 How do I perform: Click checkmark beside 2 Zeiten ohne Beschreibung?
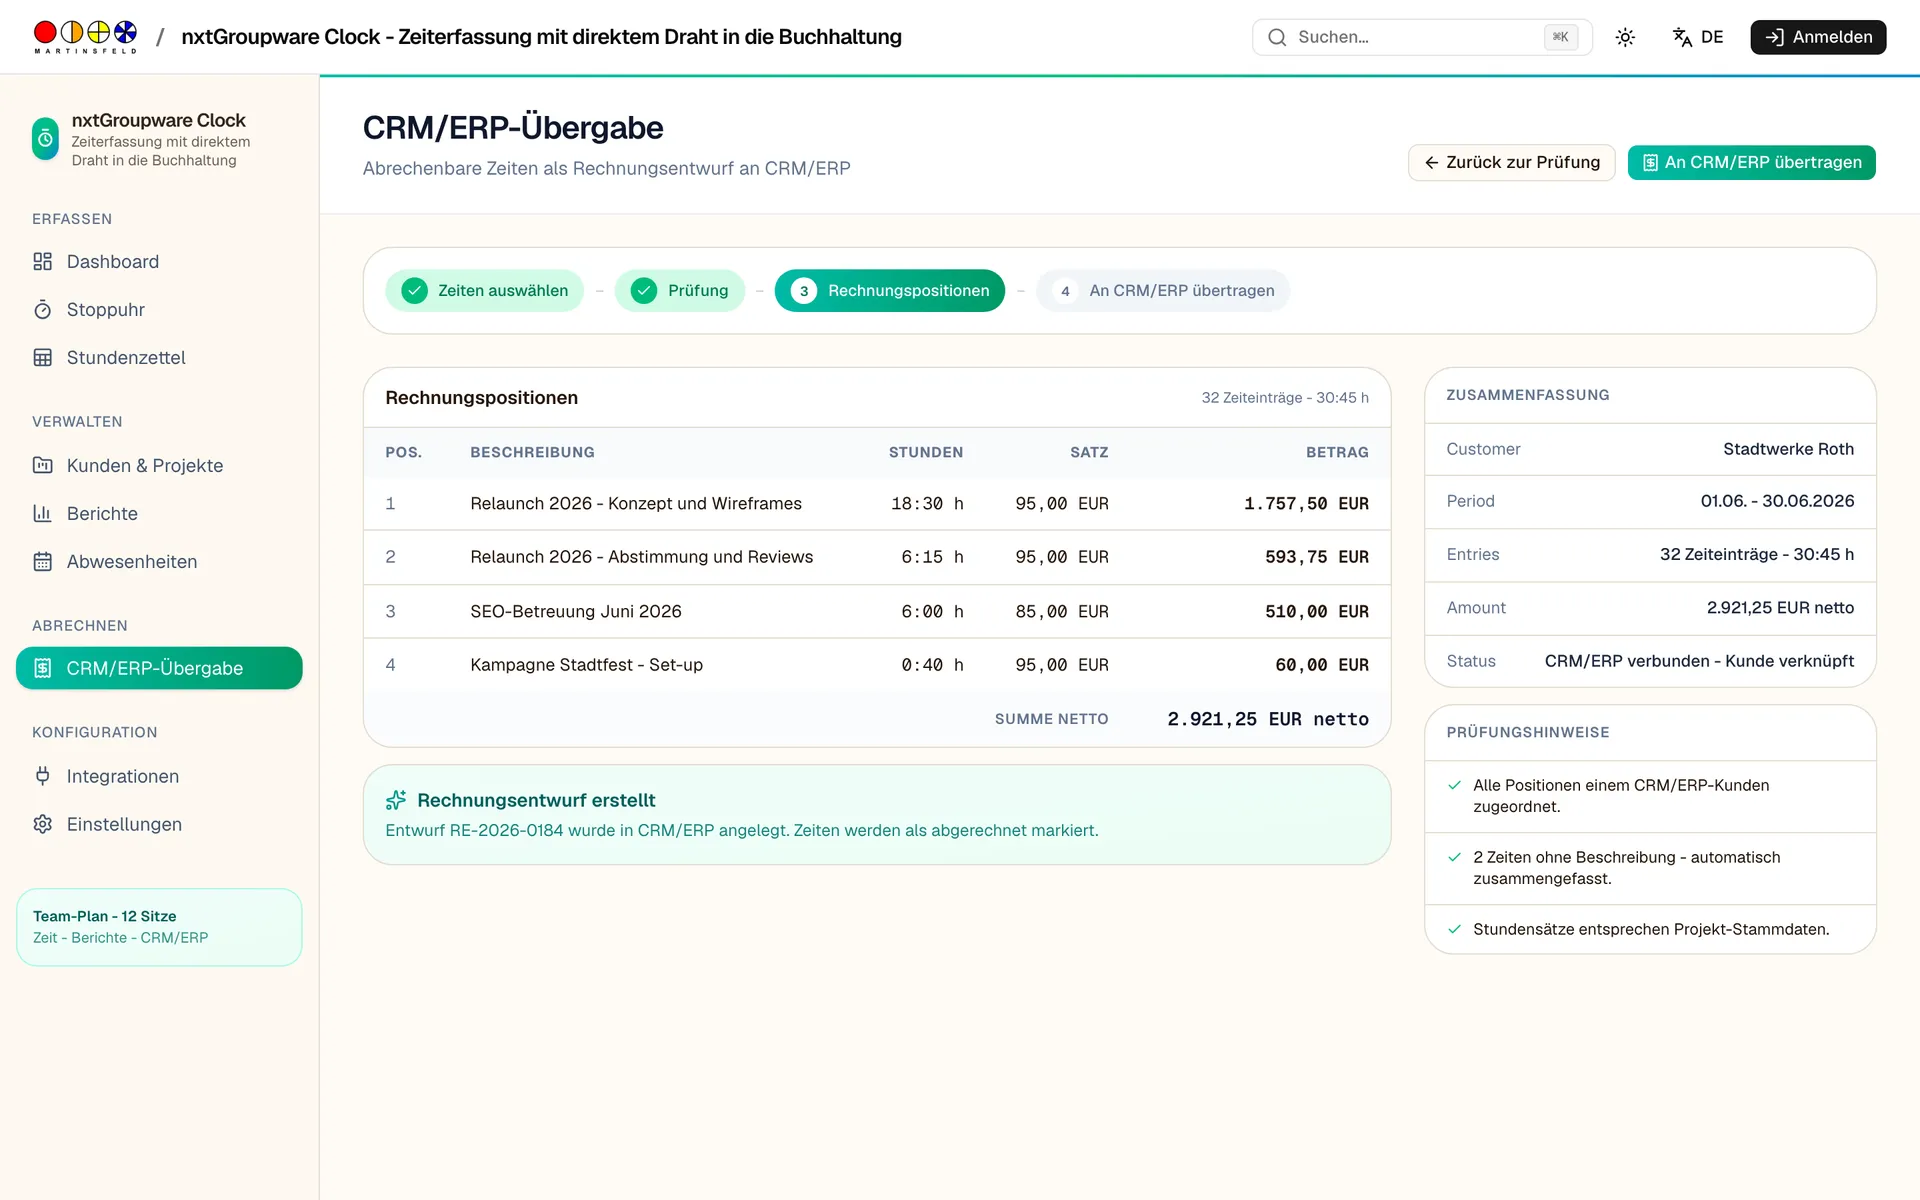coord(1455,857)
